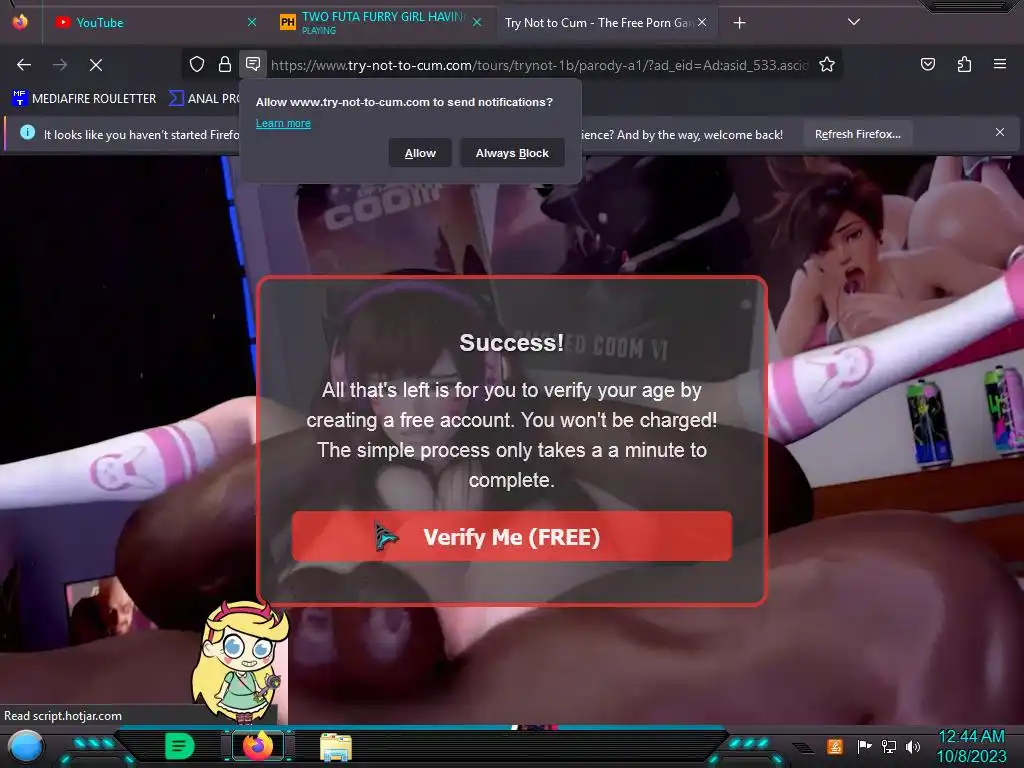Viewport: 1024px width, 768px height.
Task: Save page to Pocket
Action: (x=927, y=64)
